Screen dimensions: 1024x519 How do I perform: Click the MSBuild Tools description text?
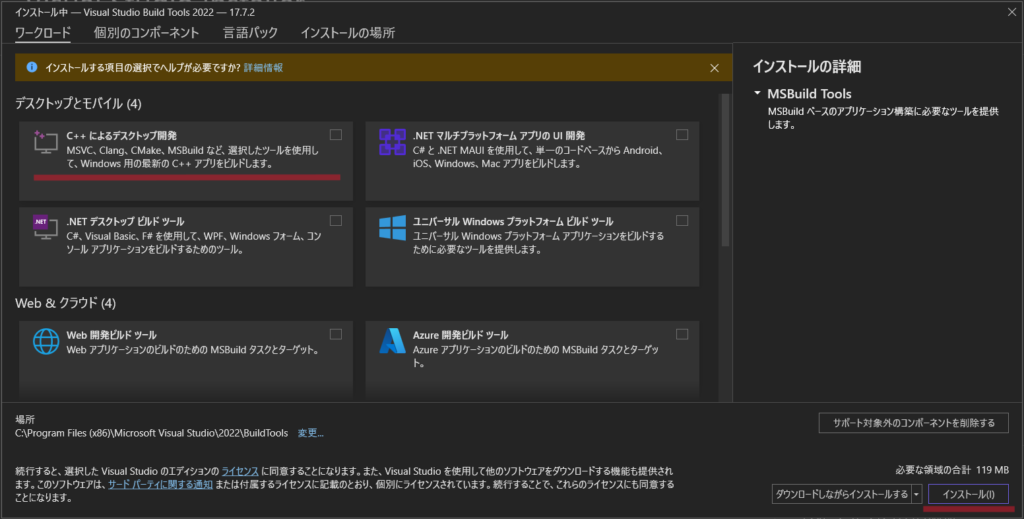(x=883, y=118)
